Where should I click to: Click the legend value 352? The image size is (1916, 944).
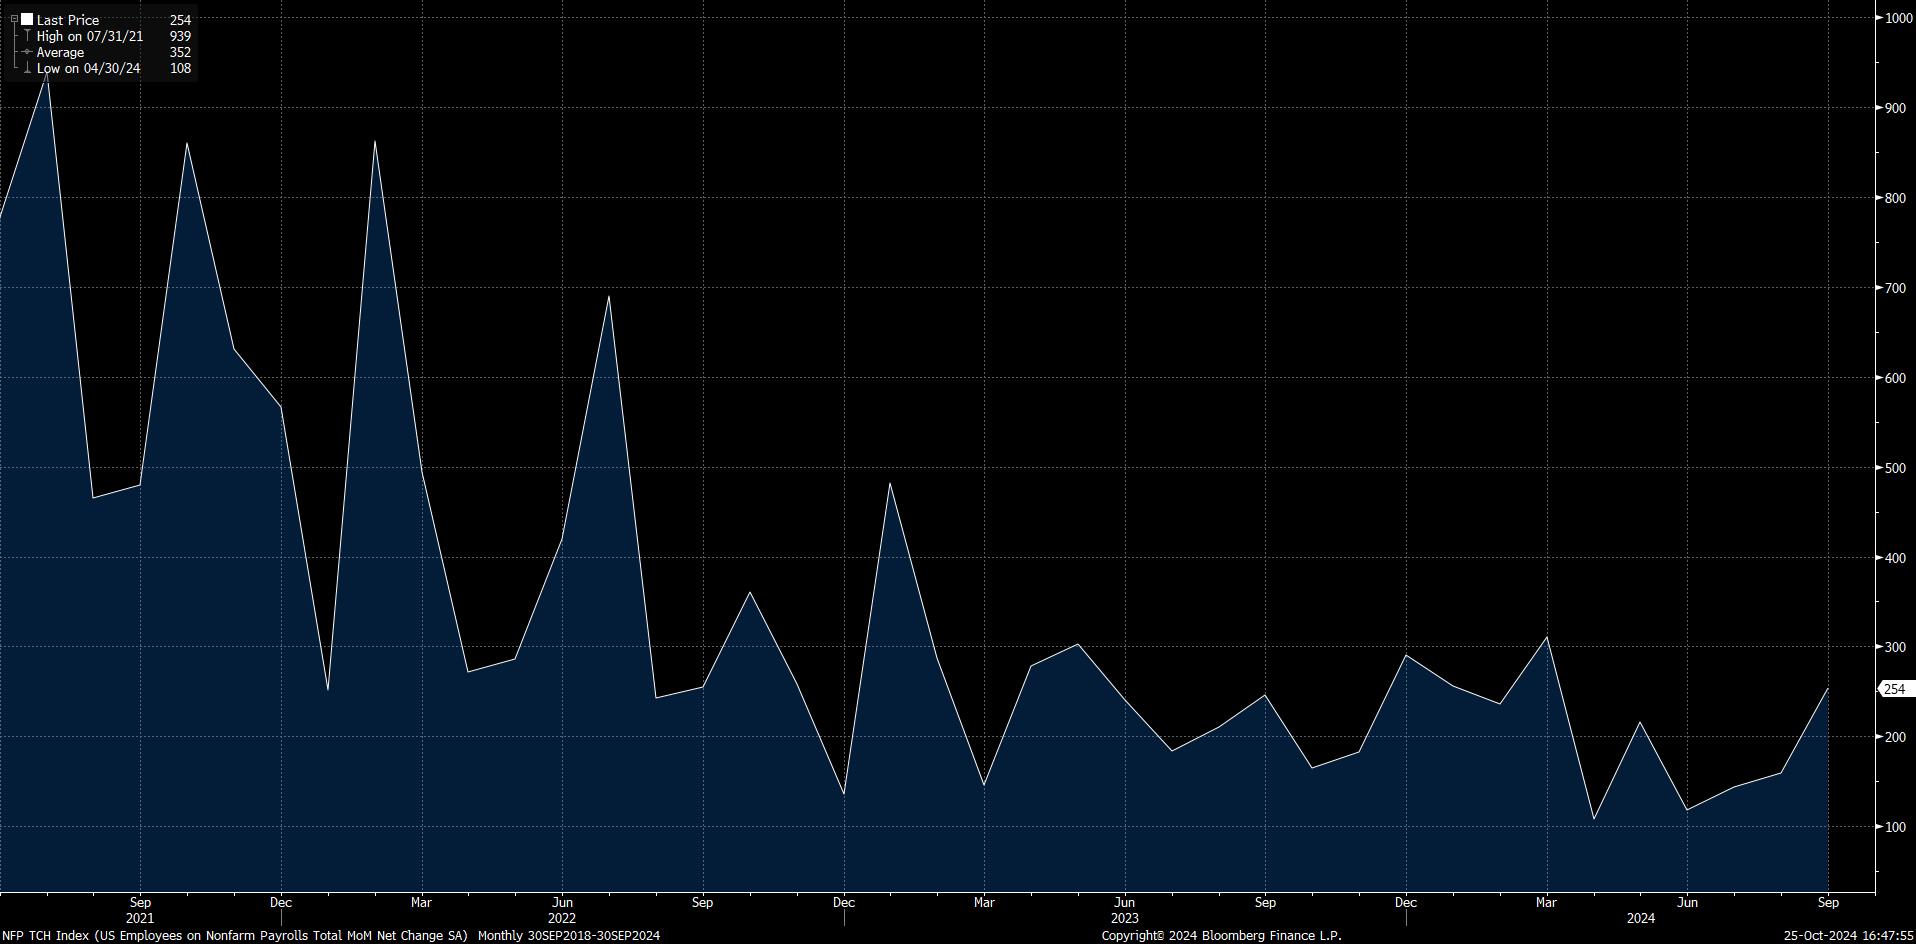(x=180, y=52)
